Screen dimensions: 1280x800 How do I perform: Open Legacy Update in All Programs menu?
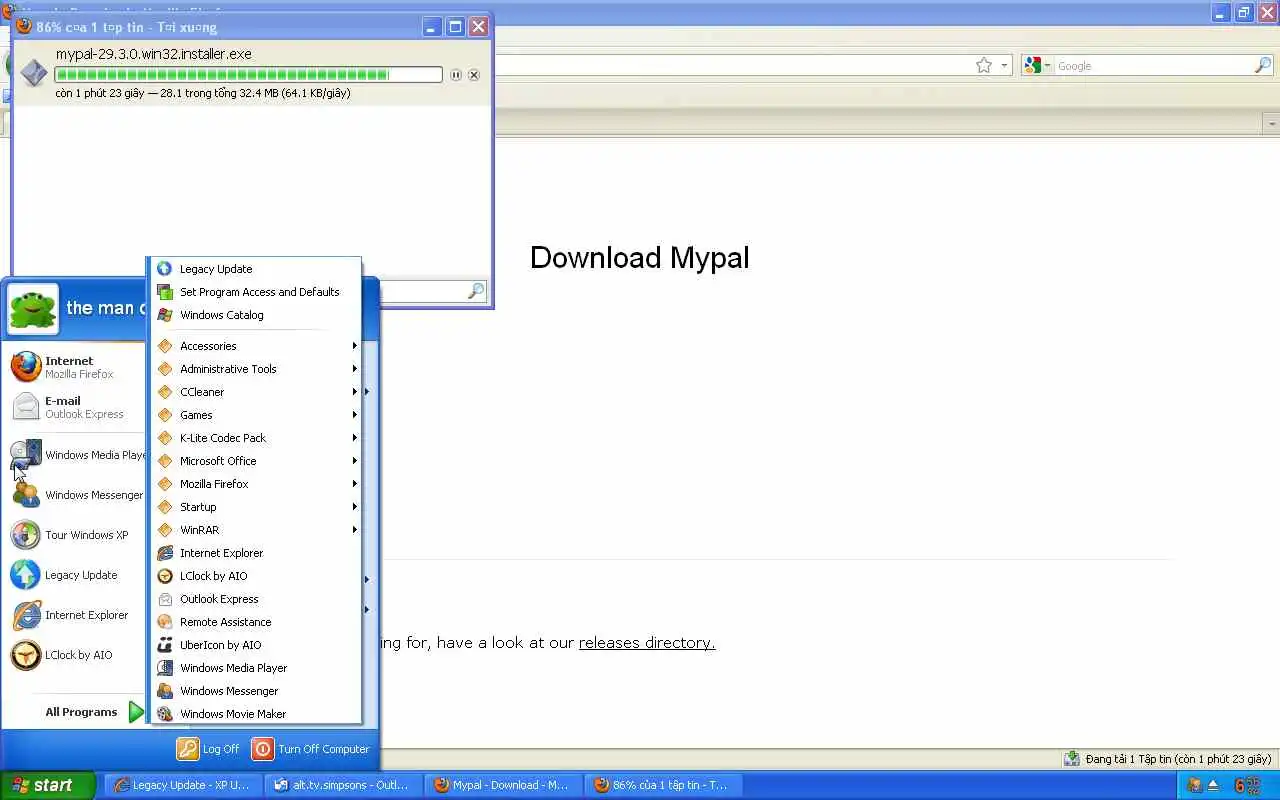click(255, 269)
